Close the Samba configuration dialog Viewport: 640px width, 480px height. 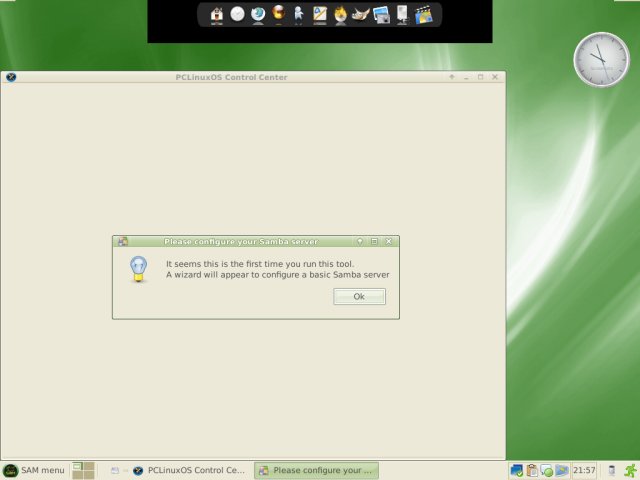click(x=389, y=242)
